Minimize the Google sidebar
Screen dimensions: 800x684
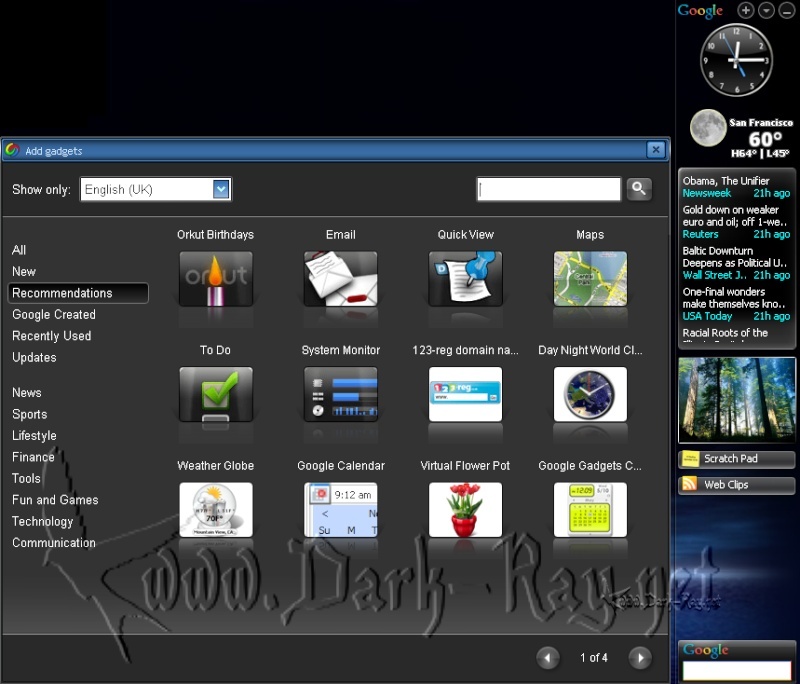tap(787, 10)
